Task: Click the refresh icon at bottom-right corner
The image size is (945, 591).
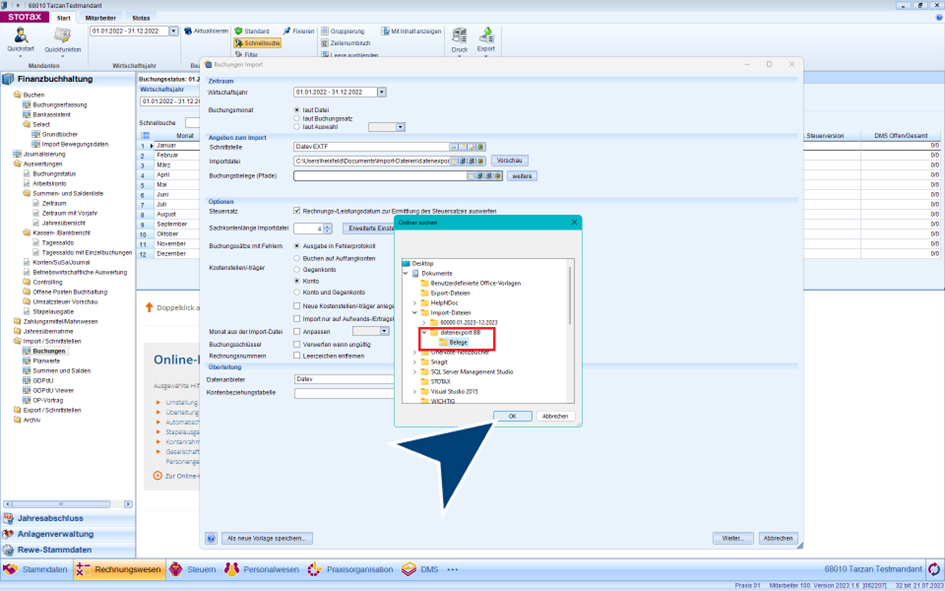Action: [934, 569]
